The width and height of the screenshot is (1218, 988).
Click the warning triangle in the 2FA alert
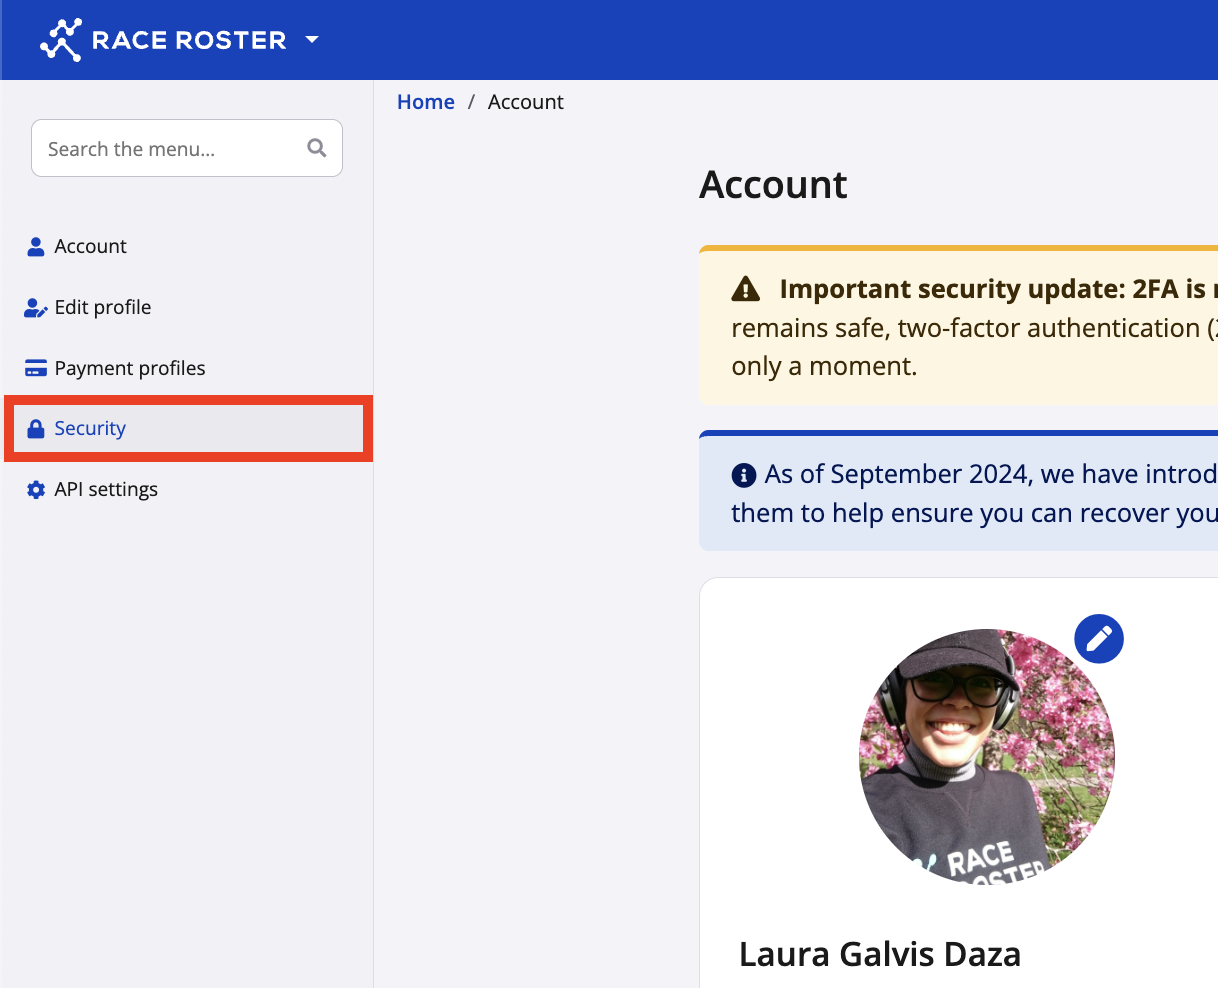[746, 290]
